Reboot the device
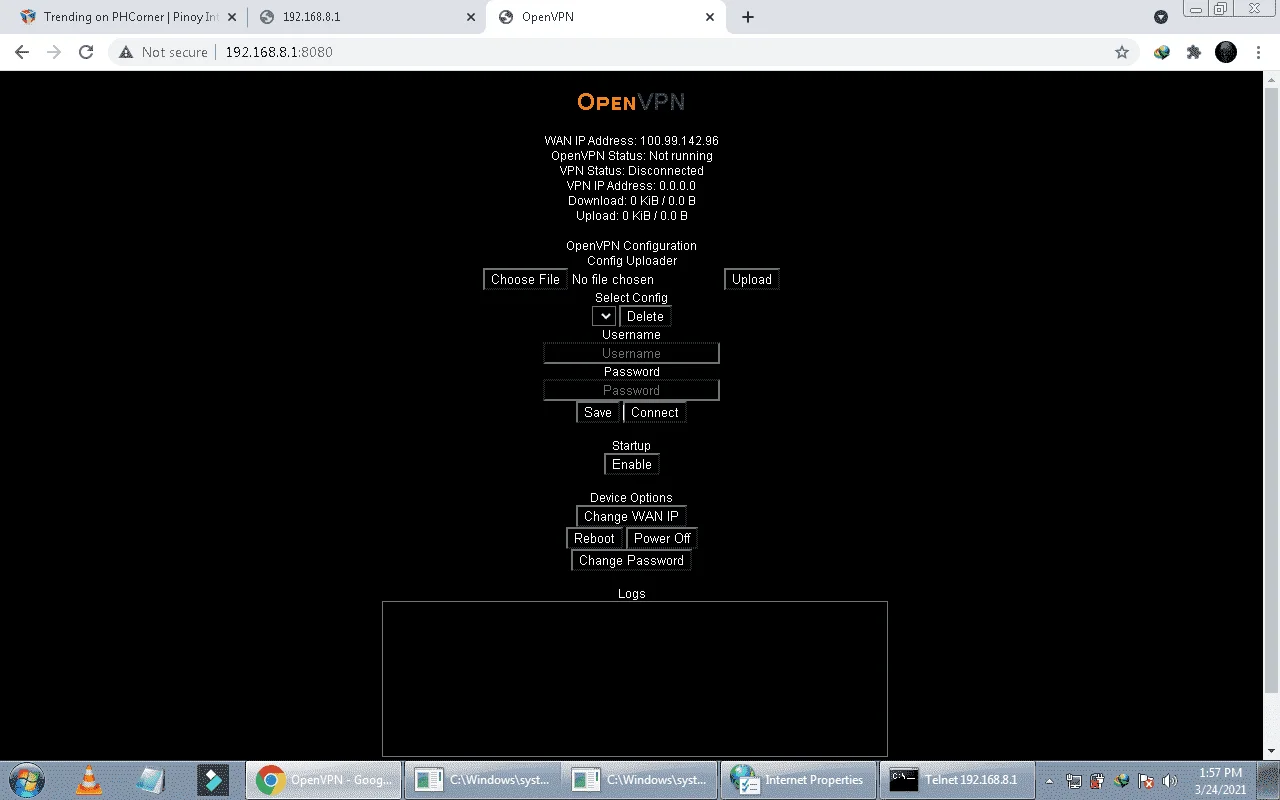The image size is (1280, 800). click(x=594, y=539)
